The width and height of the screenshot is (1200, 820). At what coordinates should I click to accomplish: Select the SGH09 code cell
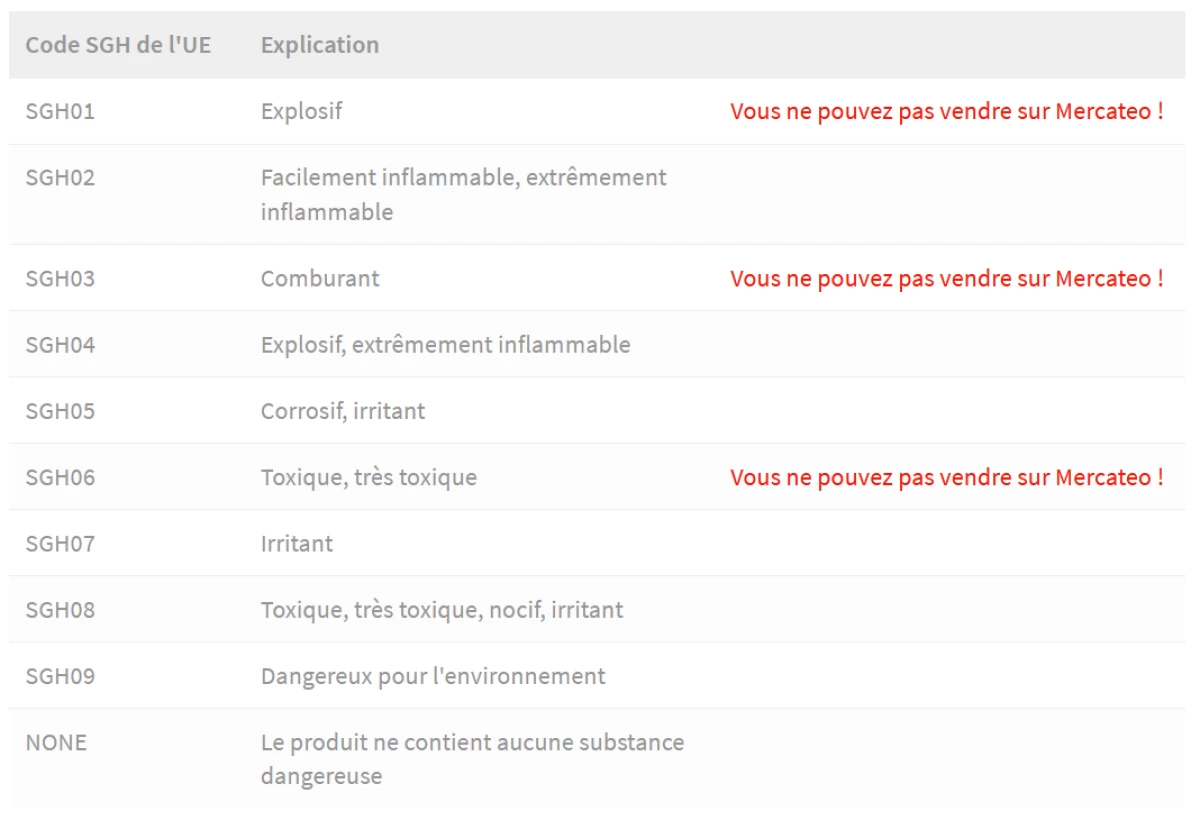click(x=60, y=676)
